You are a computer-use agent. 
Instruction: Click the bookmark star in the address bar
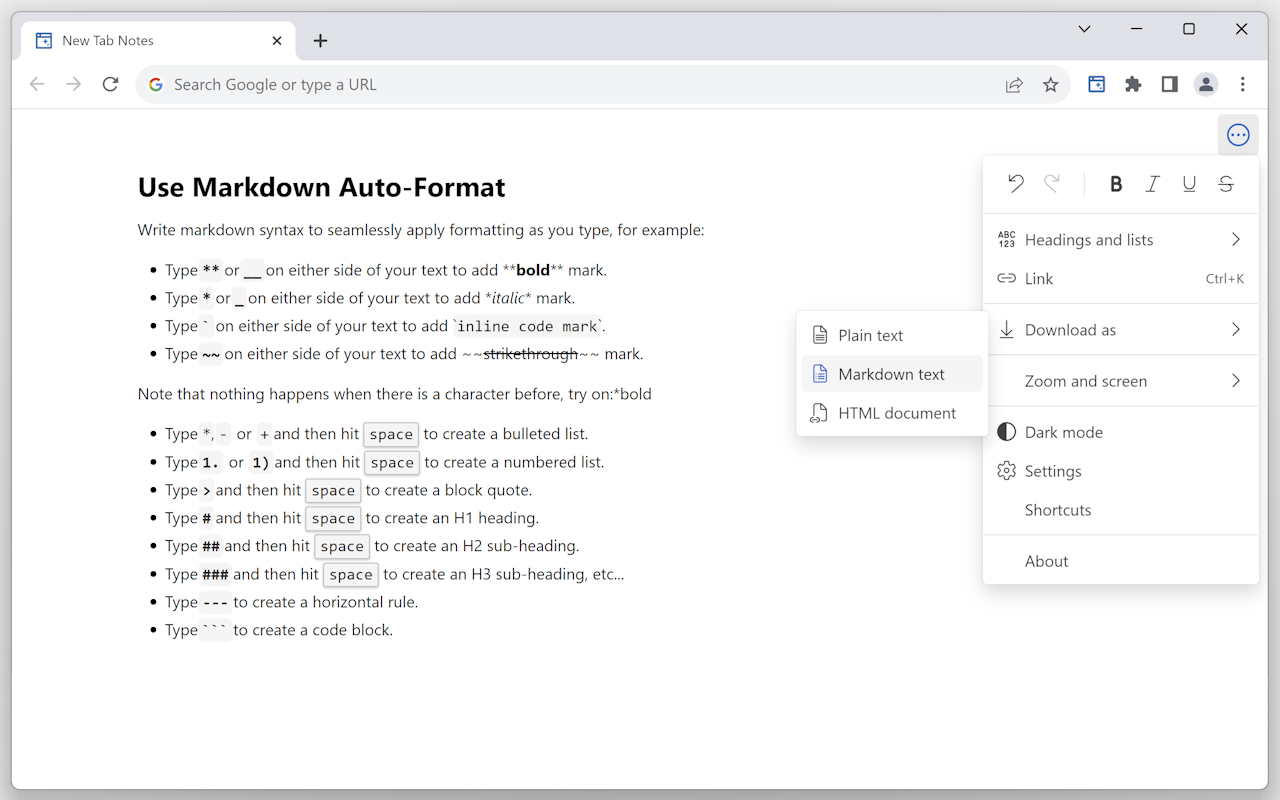coord(1050,84)
